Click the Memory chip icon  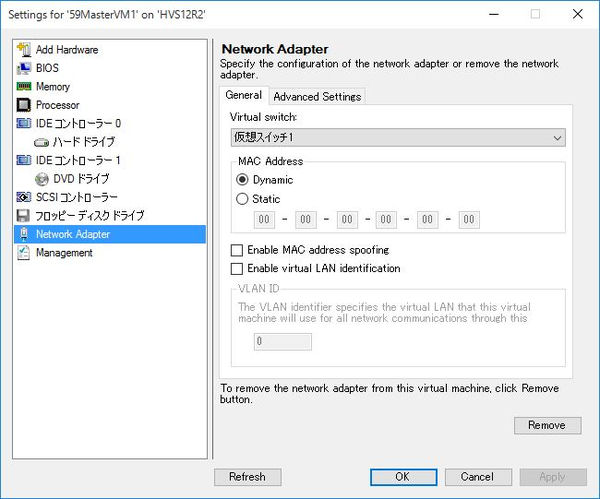coord(25,87)
